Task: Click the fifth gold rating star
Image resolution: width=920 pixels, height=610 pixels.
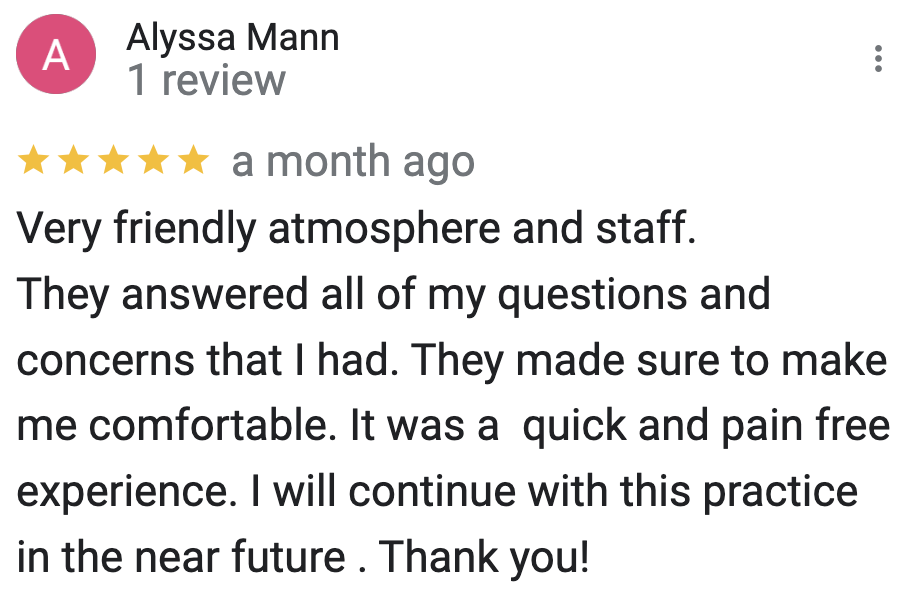Action: (194, 161)
